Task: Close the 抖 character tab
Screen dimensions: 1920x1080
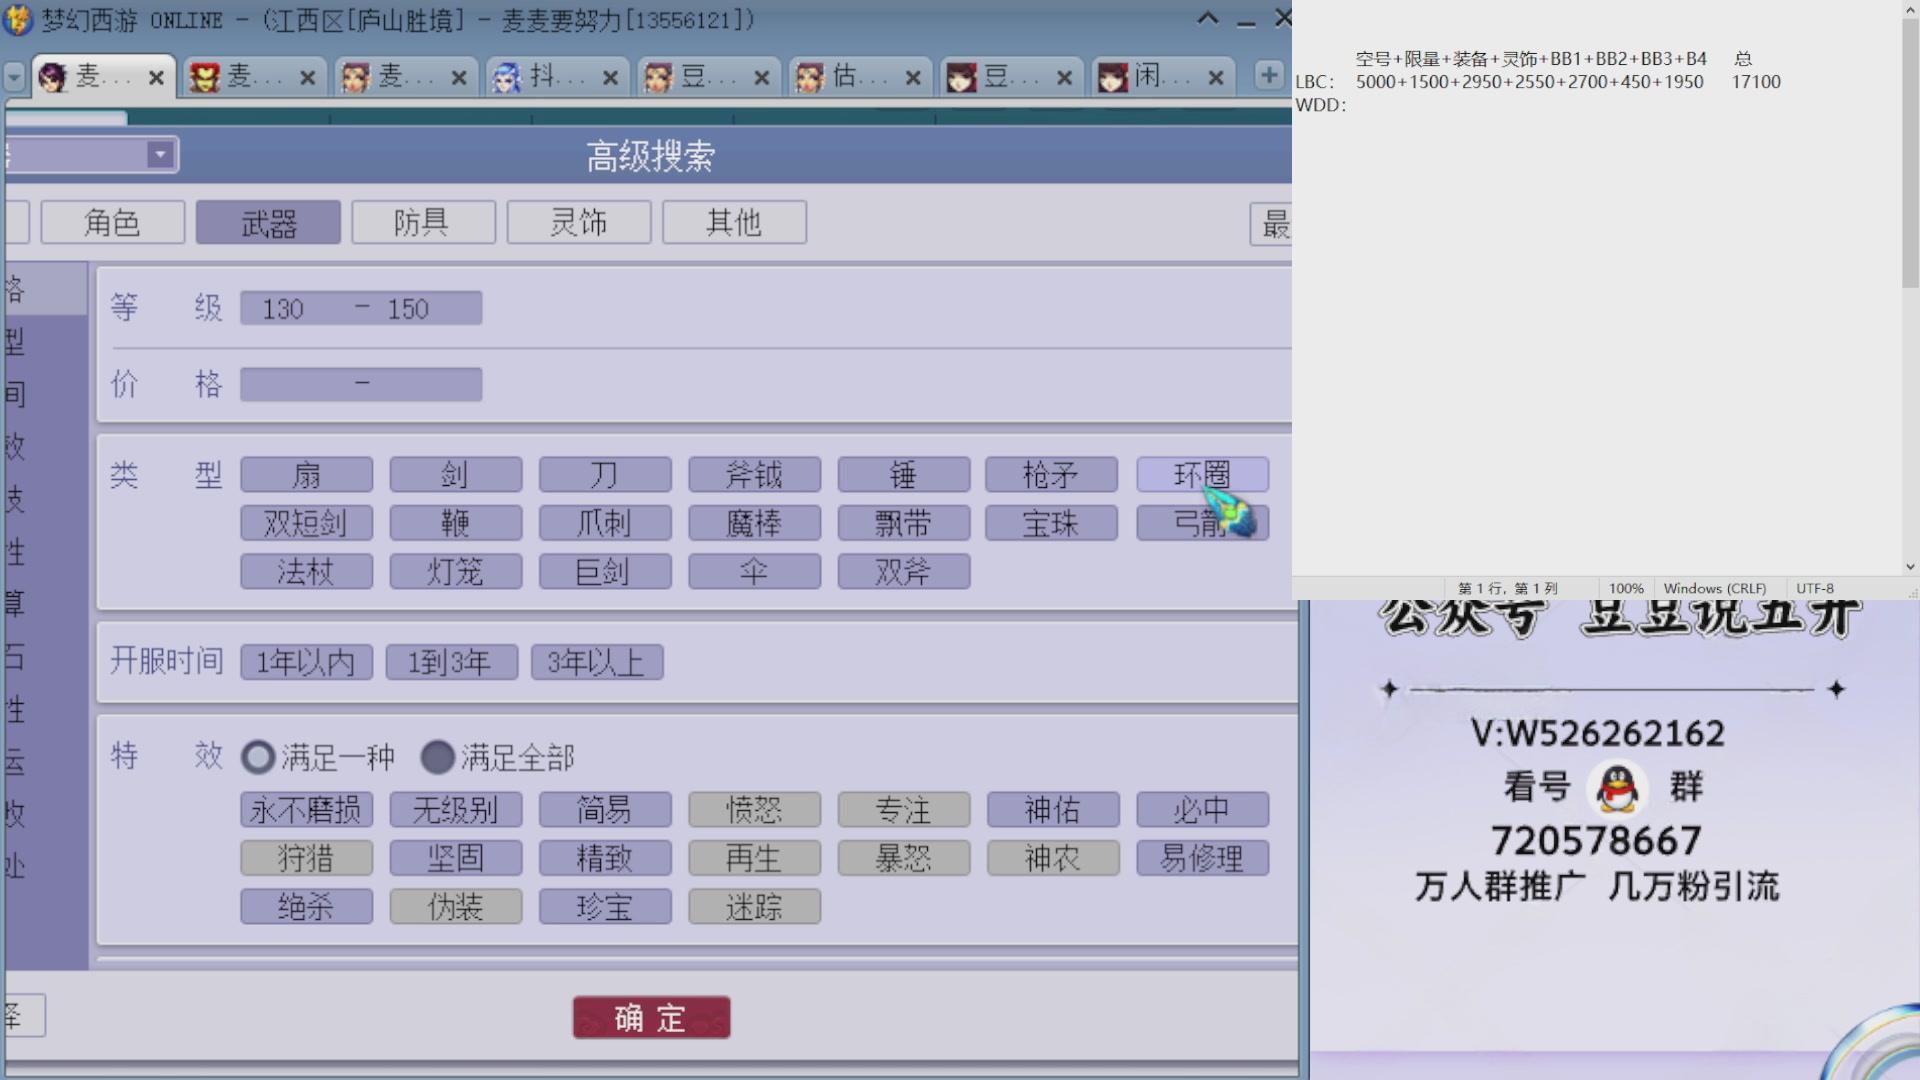Action: point(610,78)
